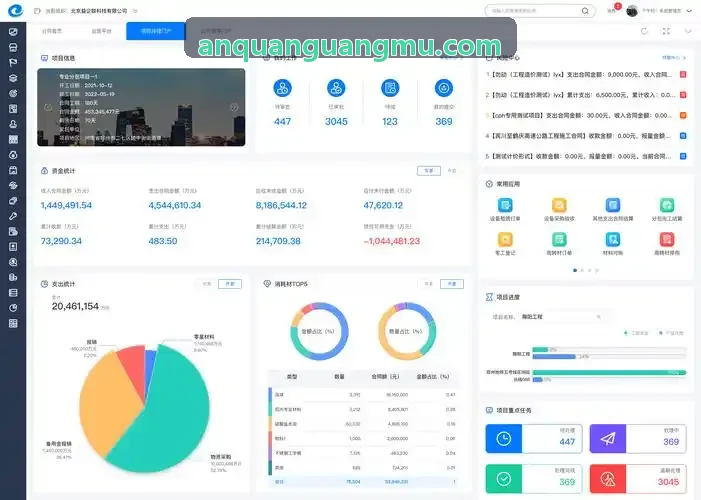
Task: Open the wrench icon in the left sidebar
Action: (x=13, y=216)
